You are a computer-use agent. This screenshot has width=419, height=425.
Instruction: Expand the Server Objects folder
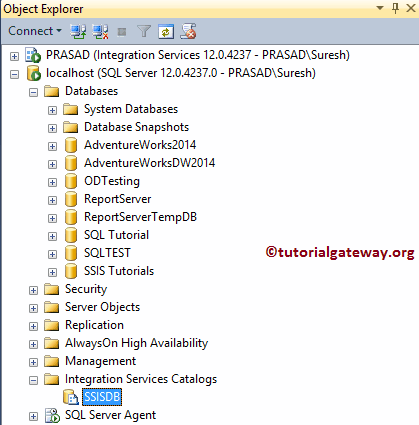tap(33, 308)
